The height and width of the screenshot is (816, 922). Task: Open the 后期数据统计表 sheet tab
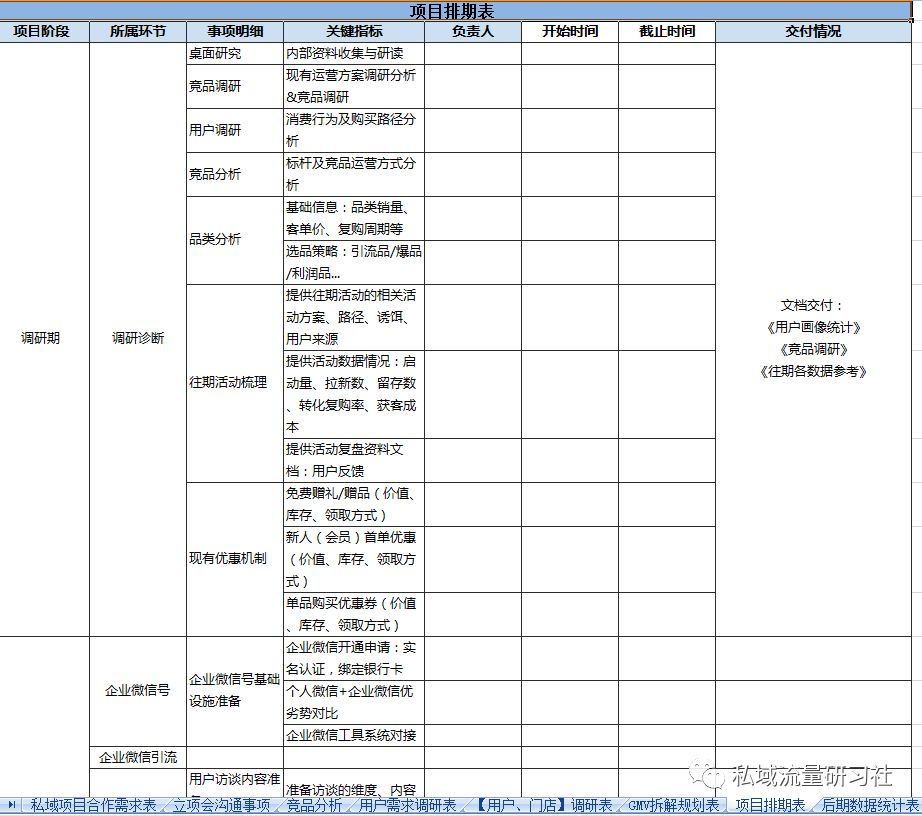pyautogui.click(x=870, y=805)
